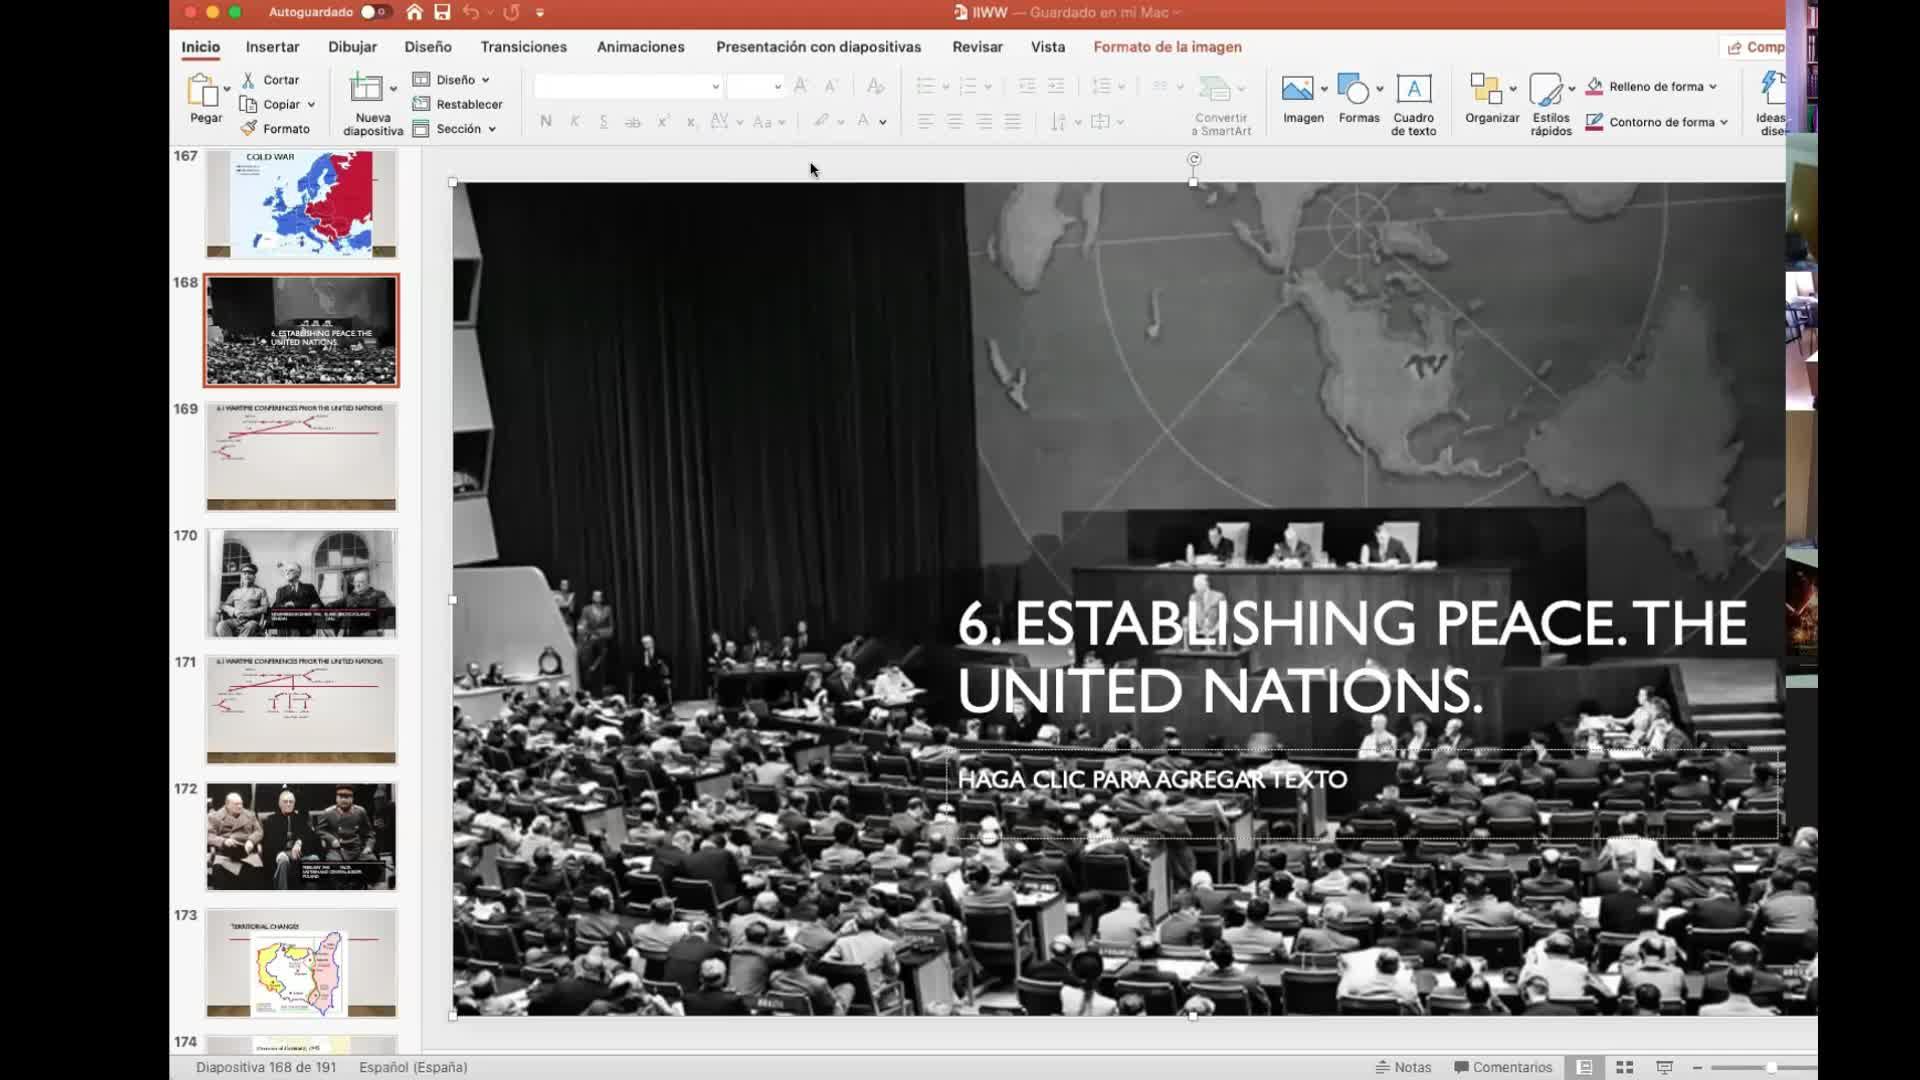The width and height of the screenshot is (1920, 1080).
Task: Toggle the Notas pane
Action: pos(1403,1067)
